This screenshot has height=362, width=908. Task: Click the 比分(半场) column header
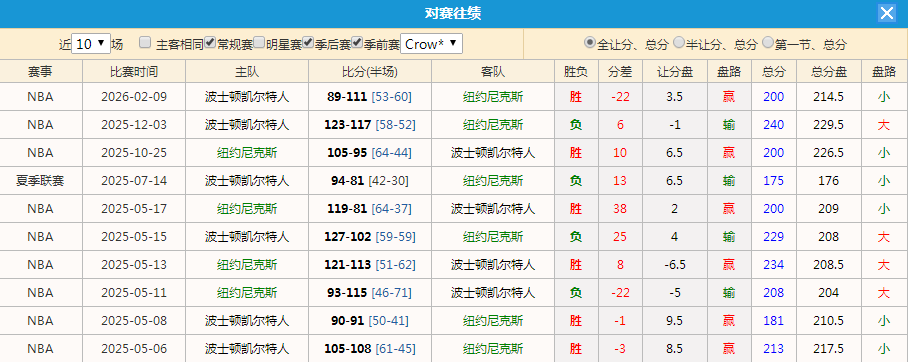[x=370, y=71]
